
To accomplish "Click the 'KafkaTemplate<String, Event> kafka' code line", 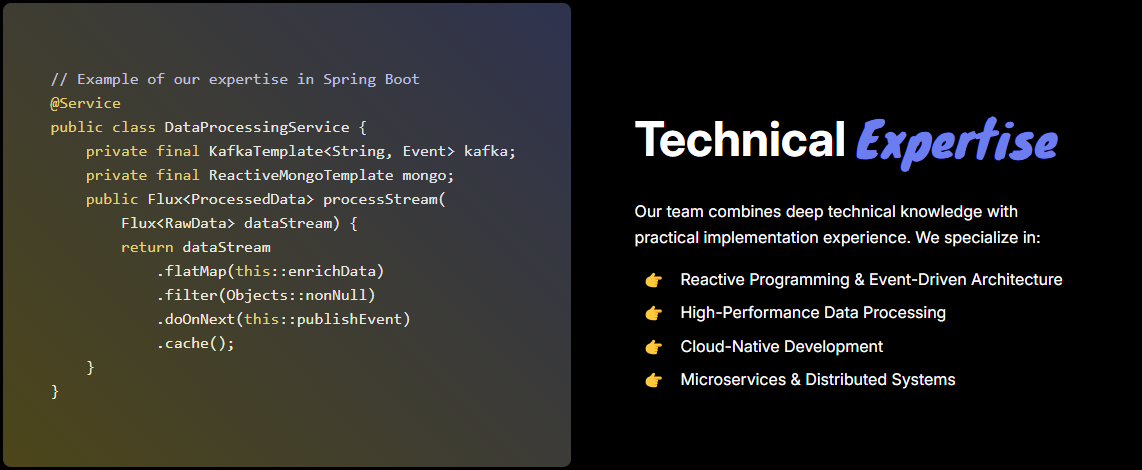I will pyautogui.click(x=301, y=152).
